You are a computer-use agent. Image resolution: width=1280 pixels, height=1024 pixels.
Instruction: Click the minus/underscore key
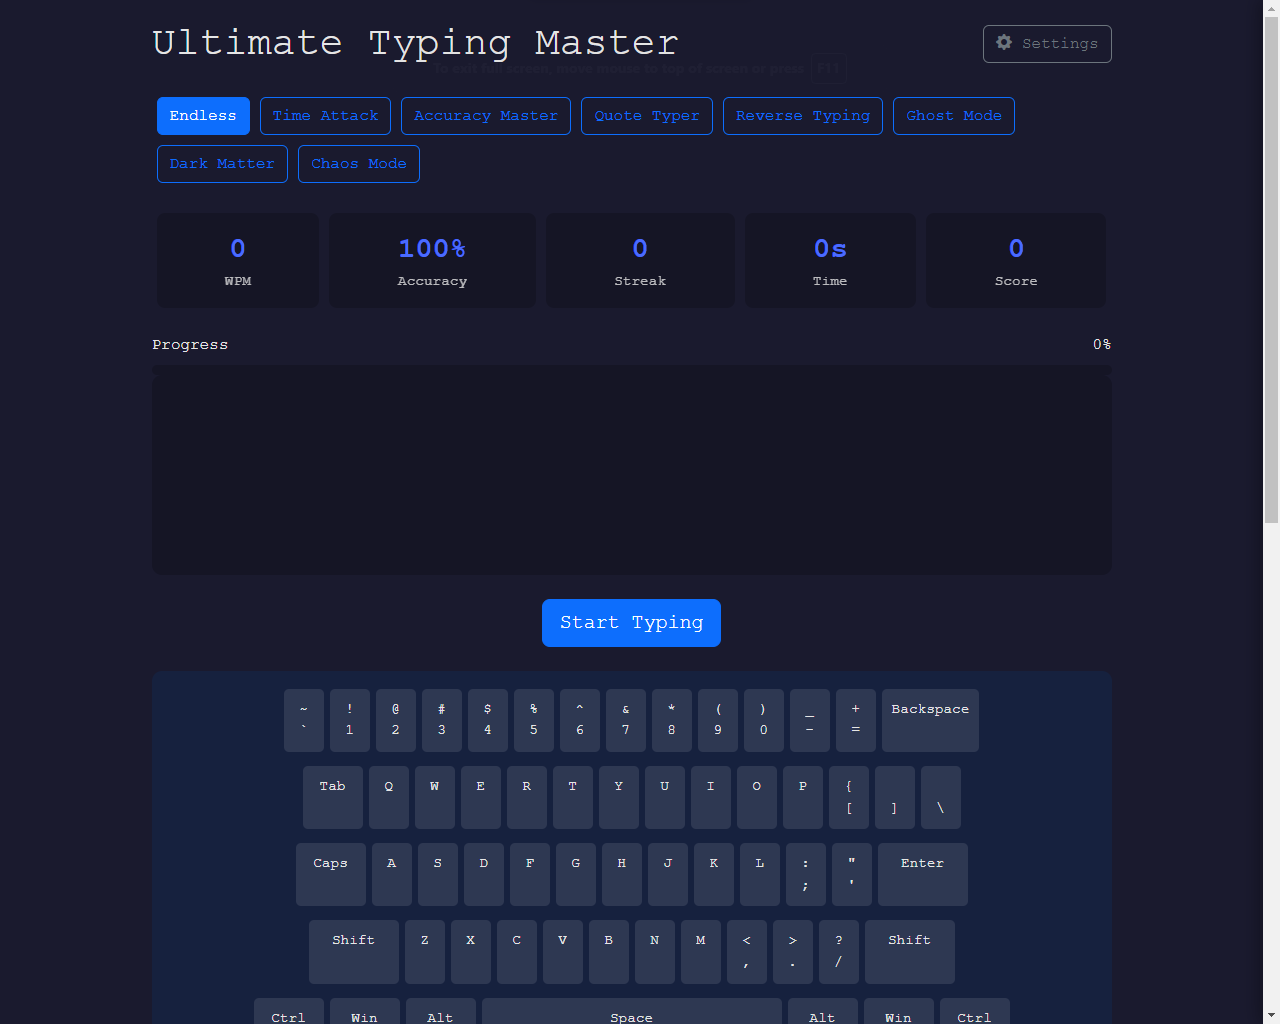[810, 720]
